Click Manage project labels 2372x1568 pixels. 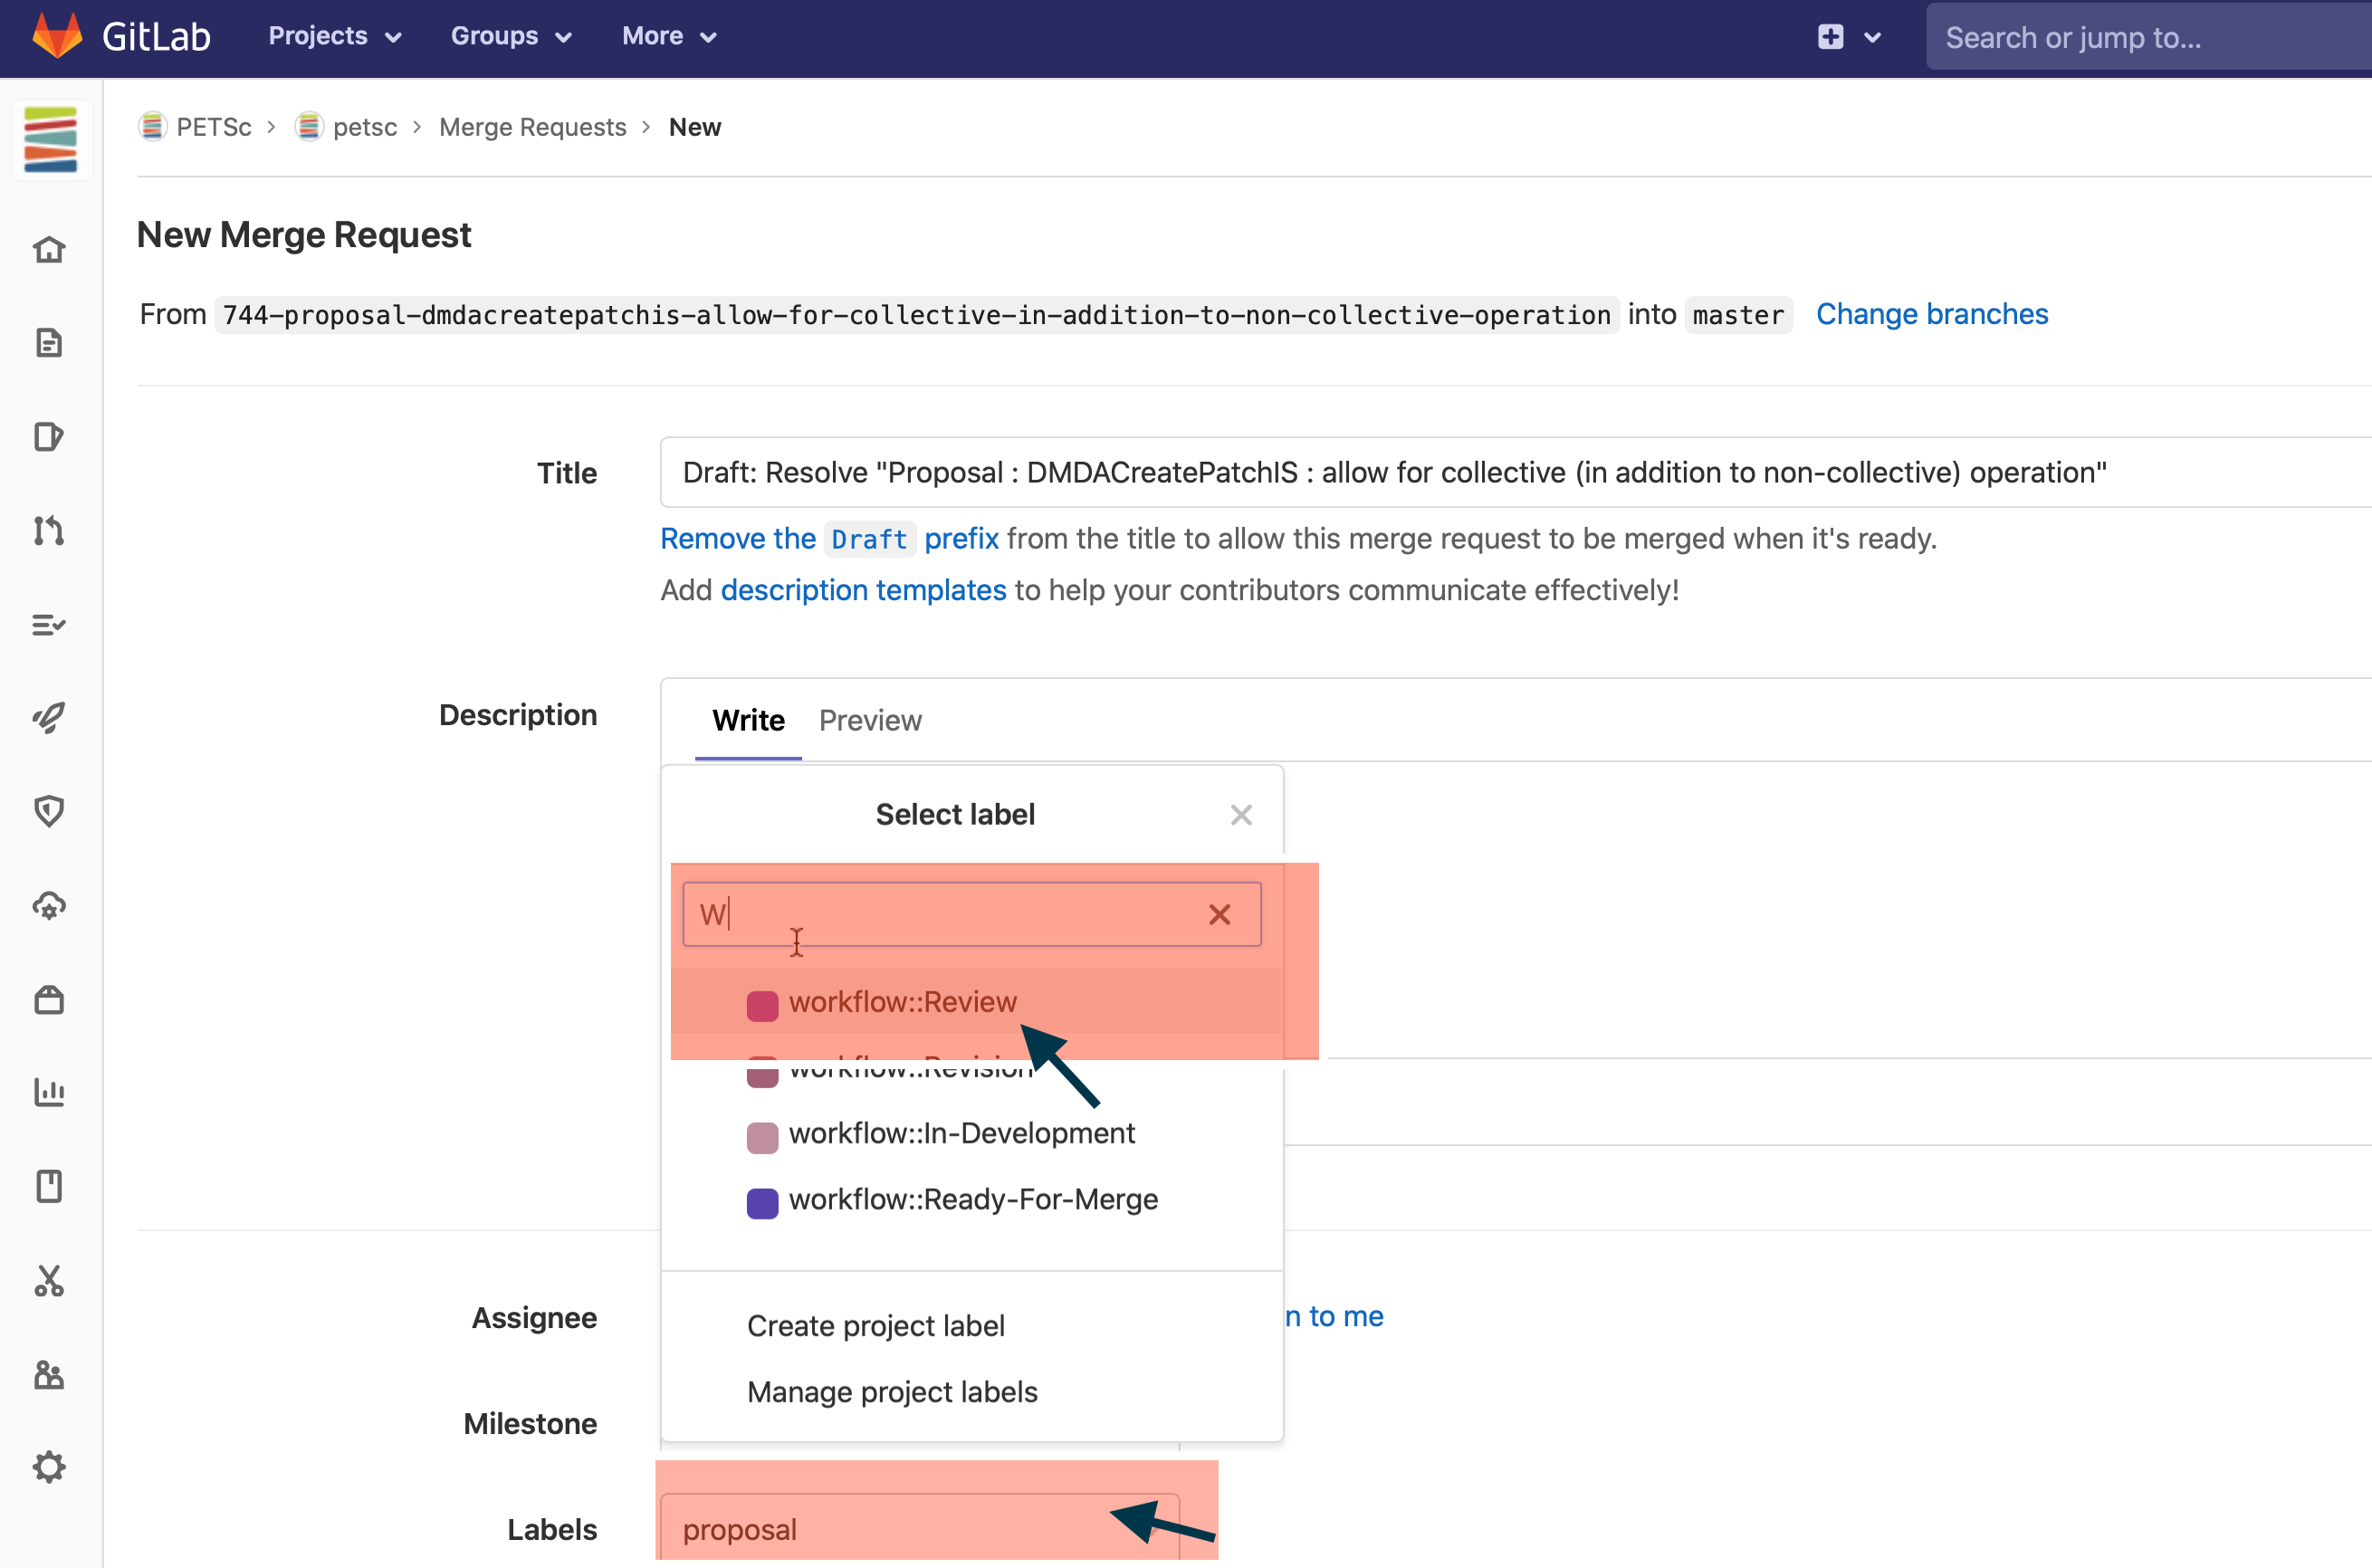point(892,1392)
